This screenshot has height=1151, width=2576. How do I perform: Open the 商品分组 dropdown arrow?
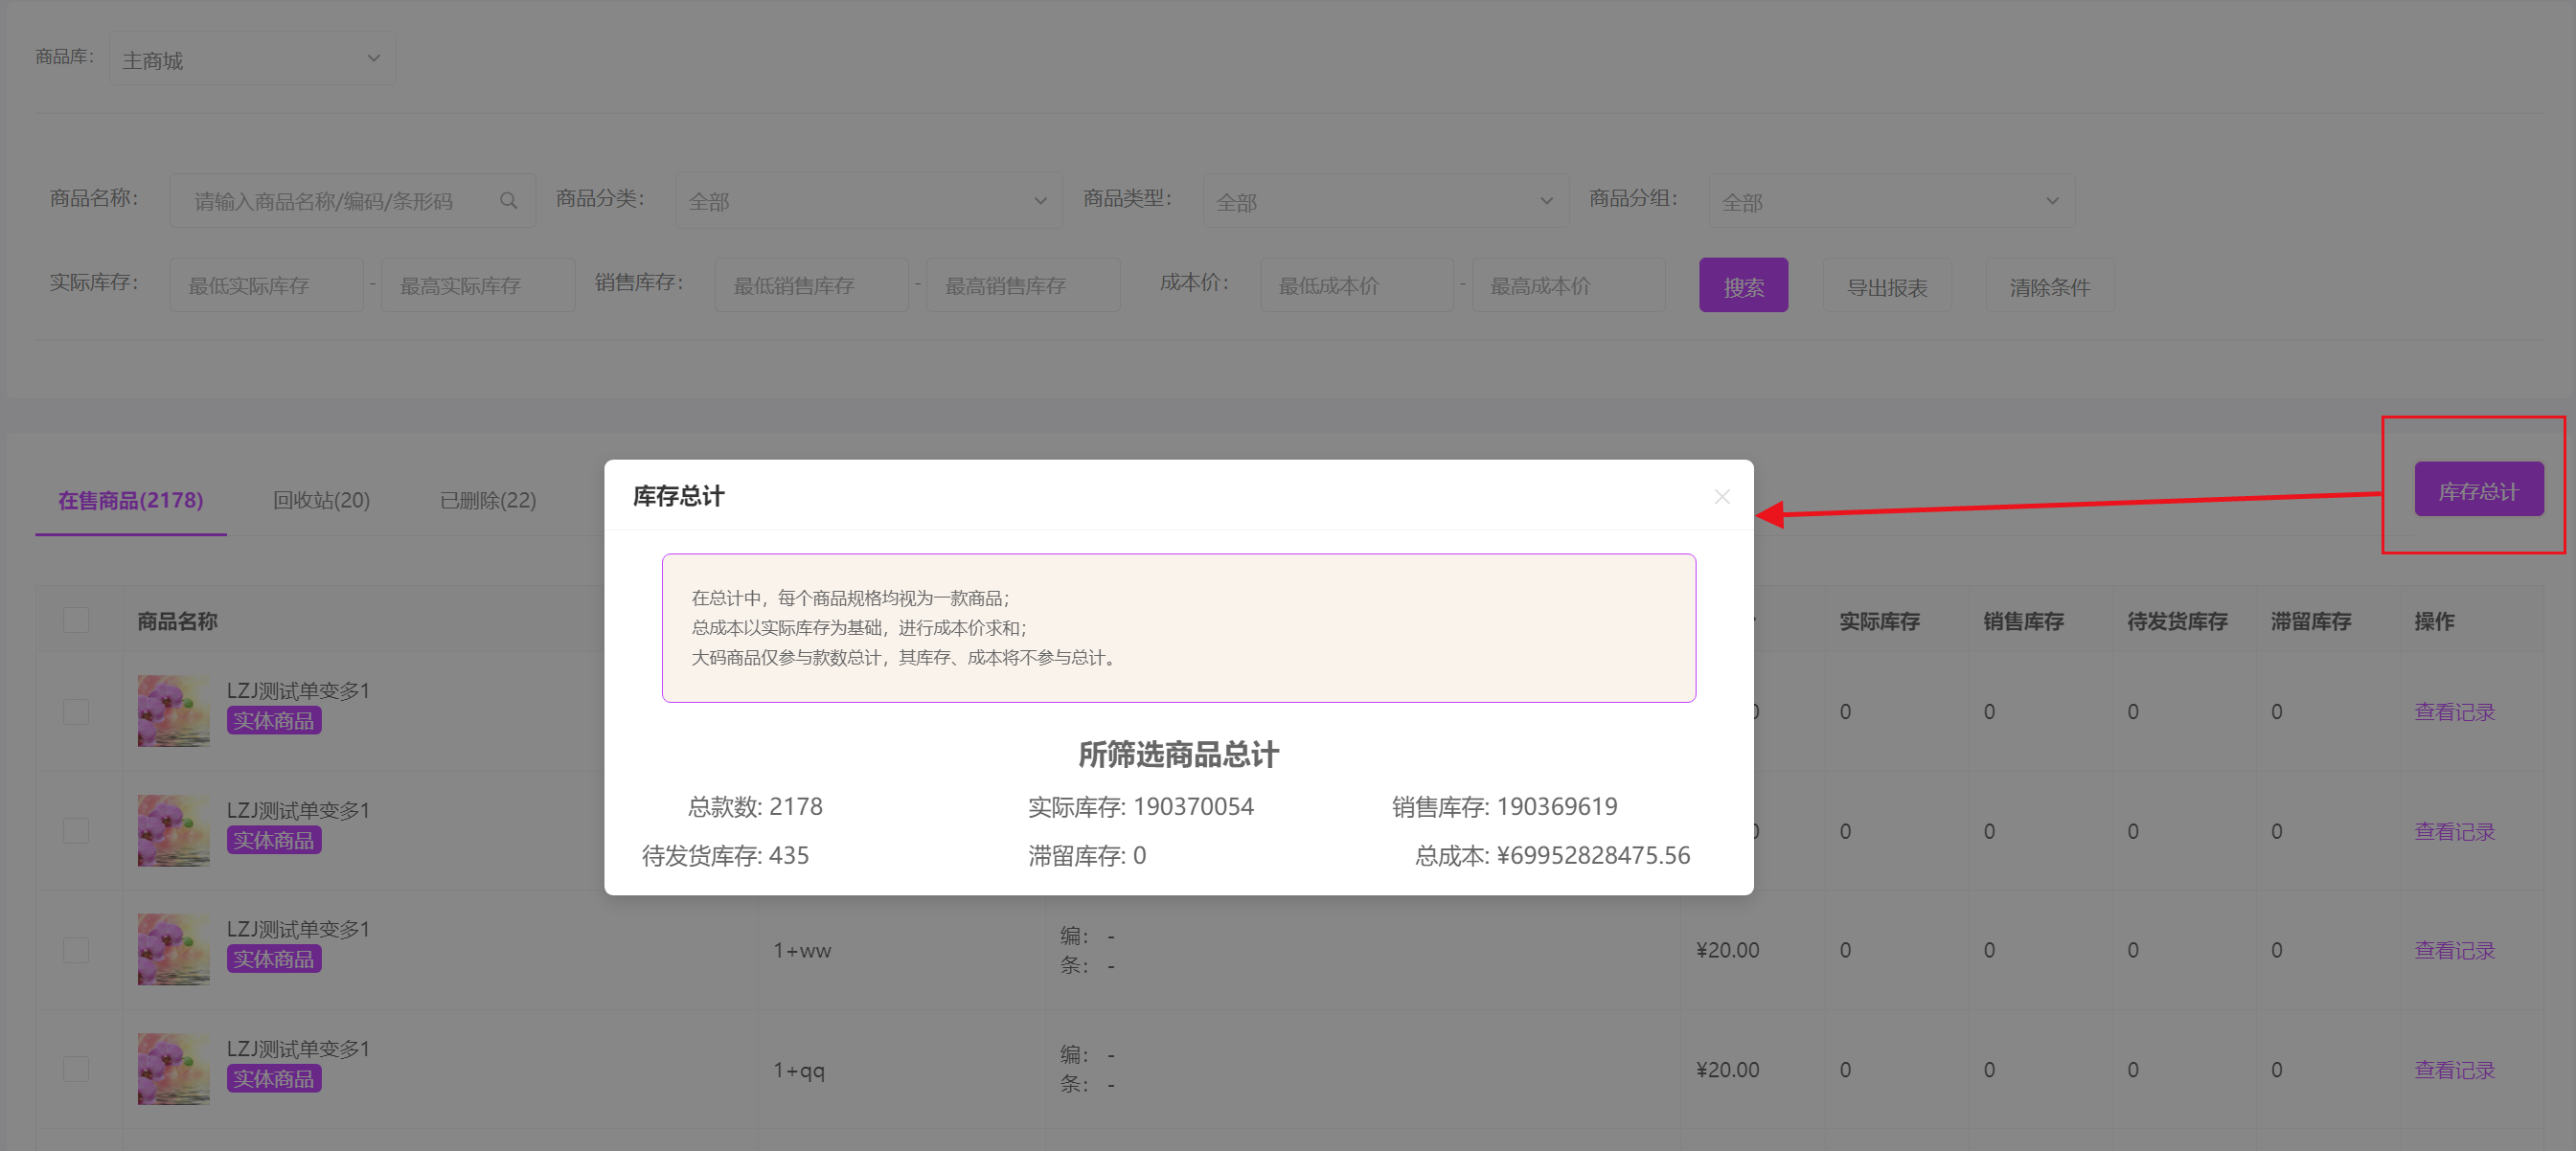[x=2051, y=201]
